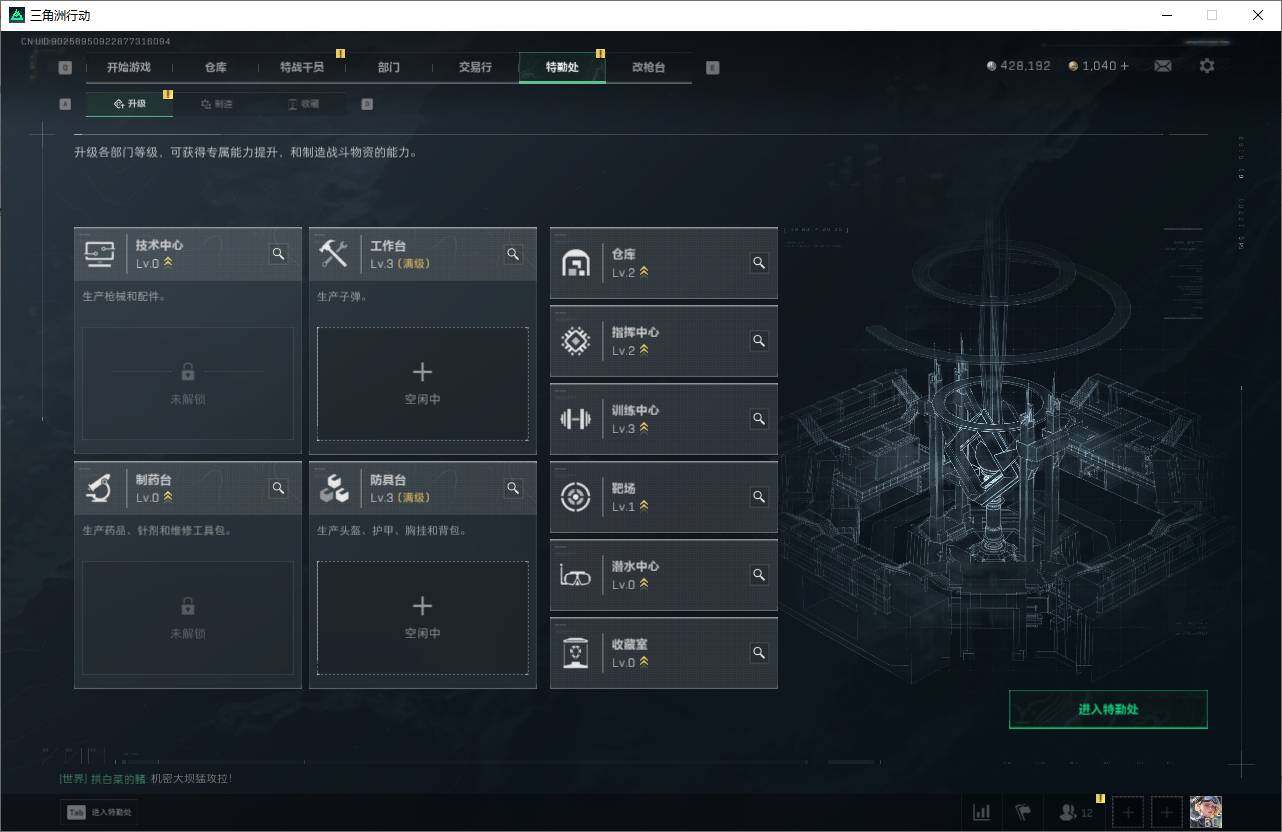Screen dimensions: 1282x832
Task: Open the settings gear icon
Action: pyautogui.click(x=1207, y=65)
